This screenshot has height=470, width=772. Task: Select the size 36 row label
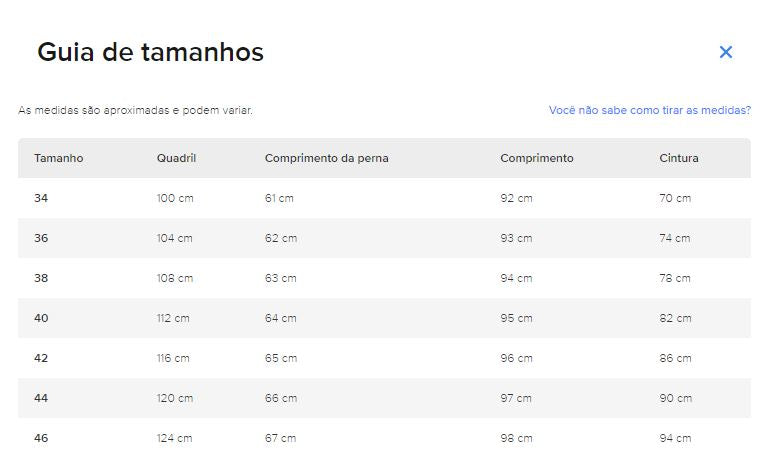point(41,238)
